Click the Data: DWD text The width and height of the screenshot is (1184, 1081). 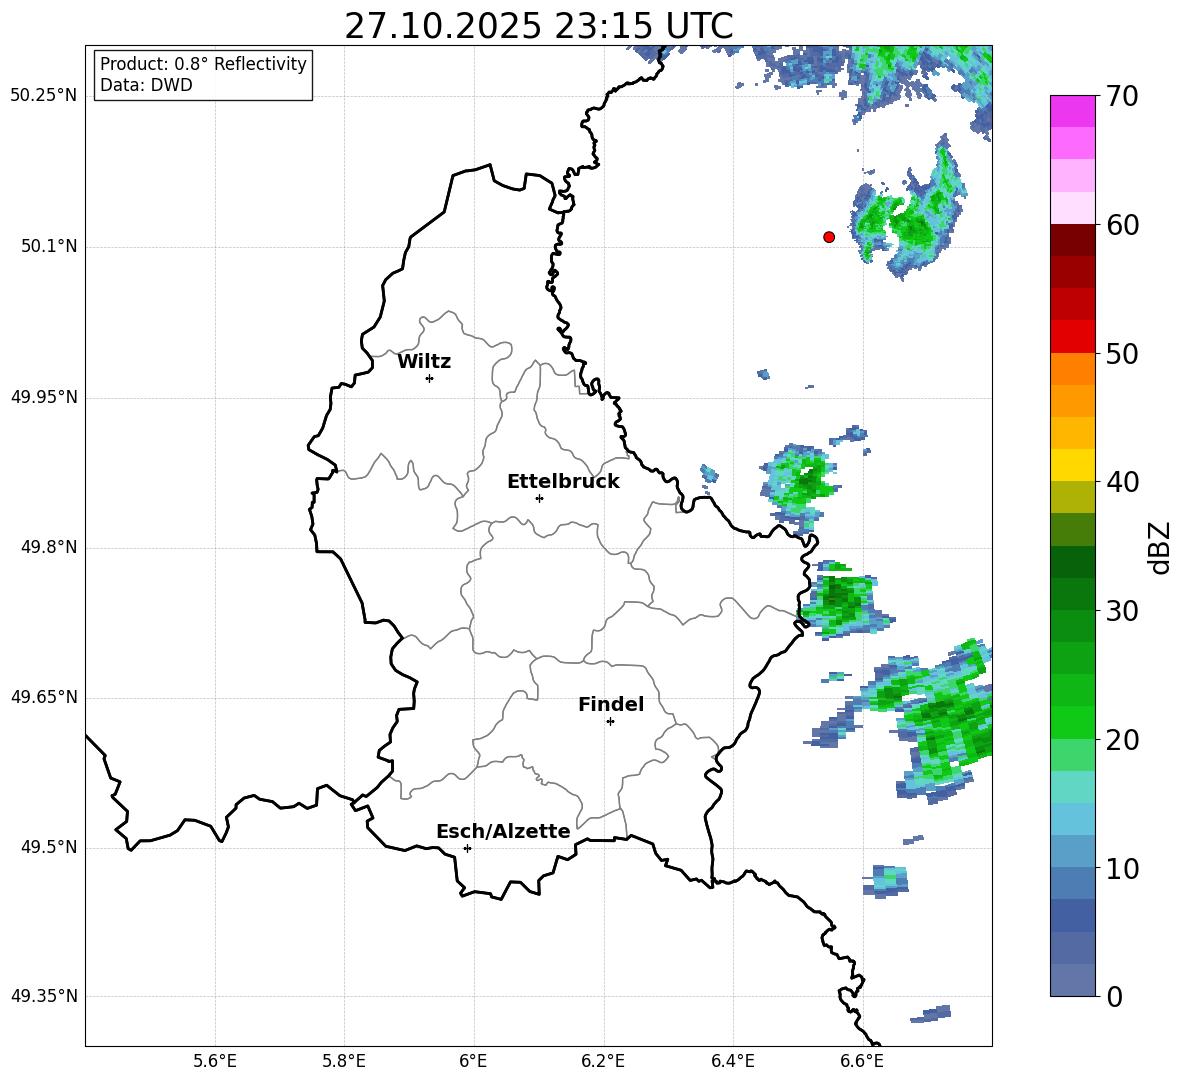(x=146, y=85)
